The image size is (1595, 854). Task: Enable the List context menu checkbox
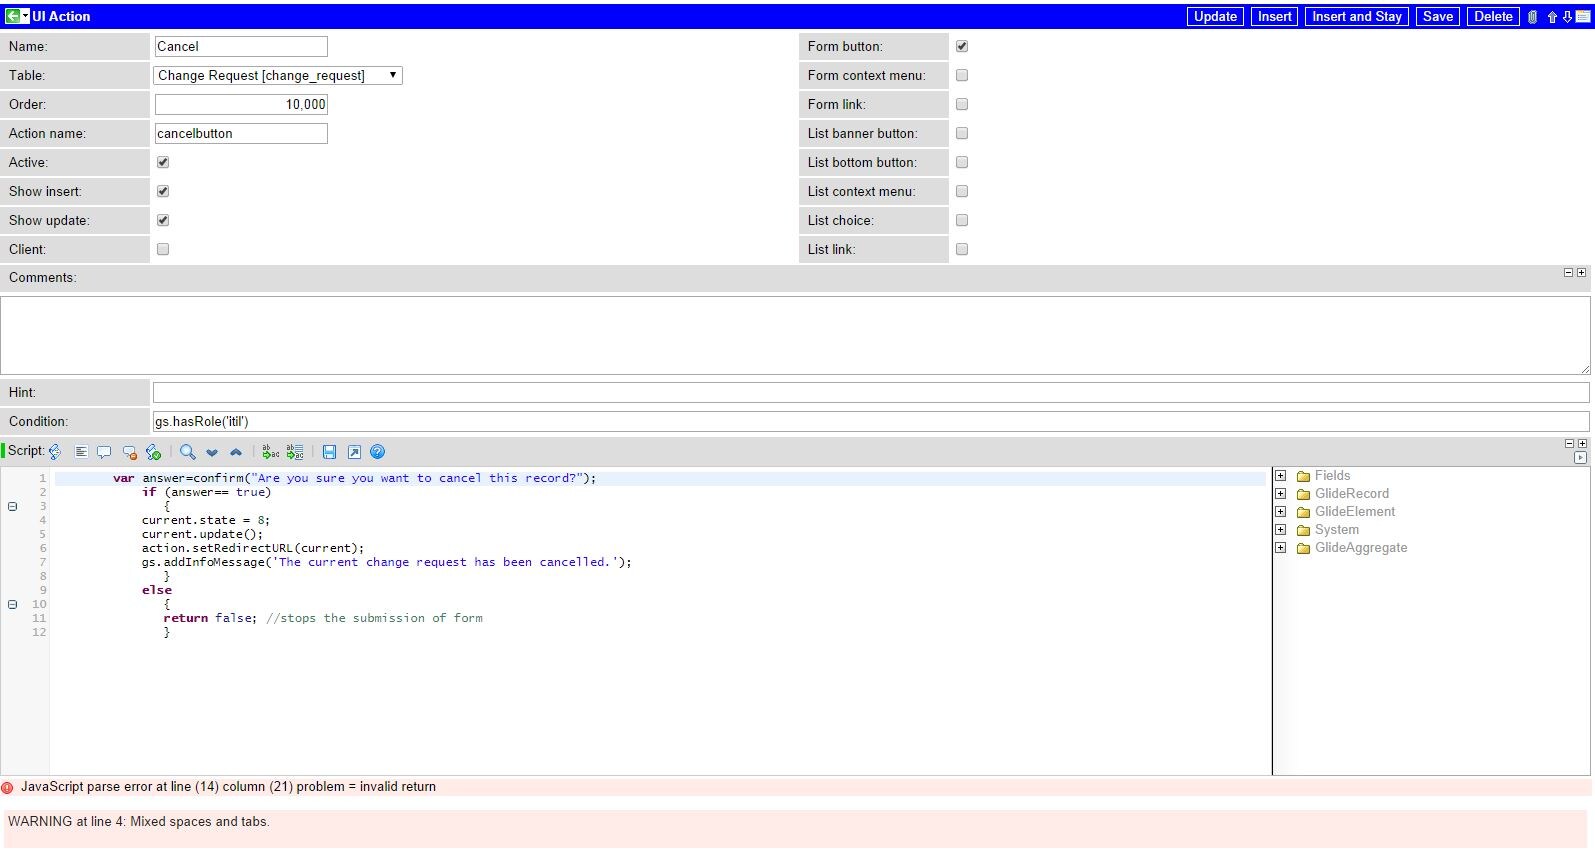pos(962,191)
